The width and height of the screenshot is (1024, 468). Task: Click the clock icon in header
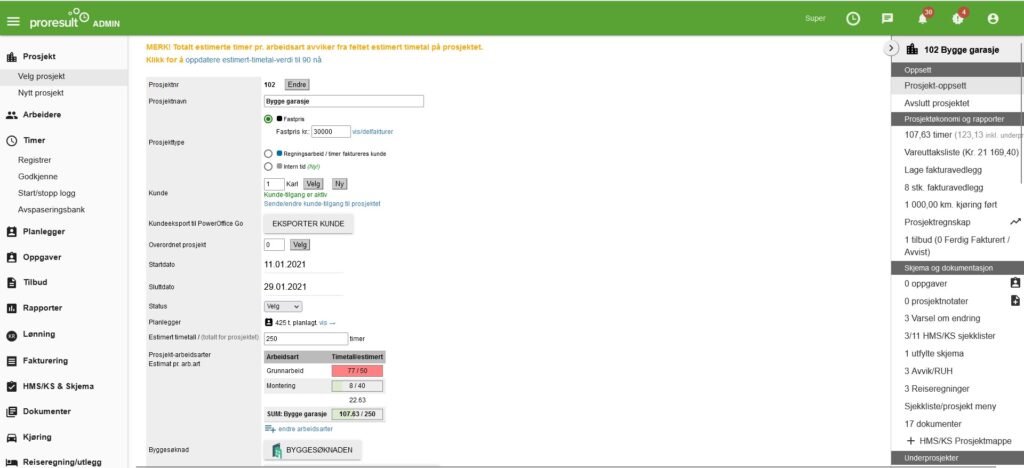(x=853, y=18)
